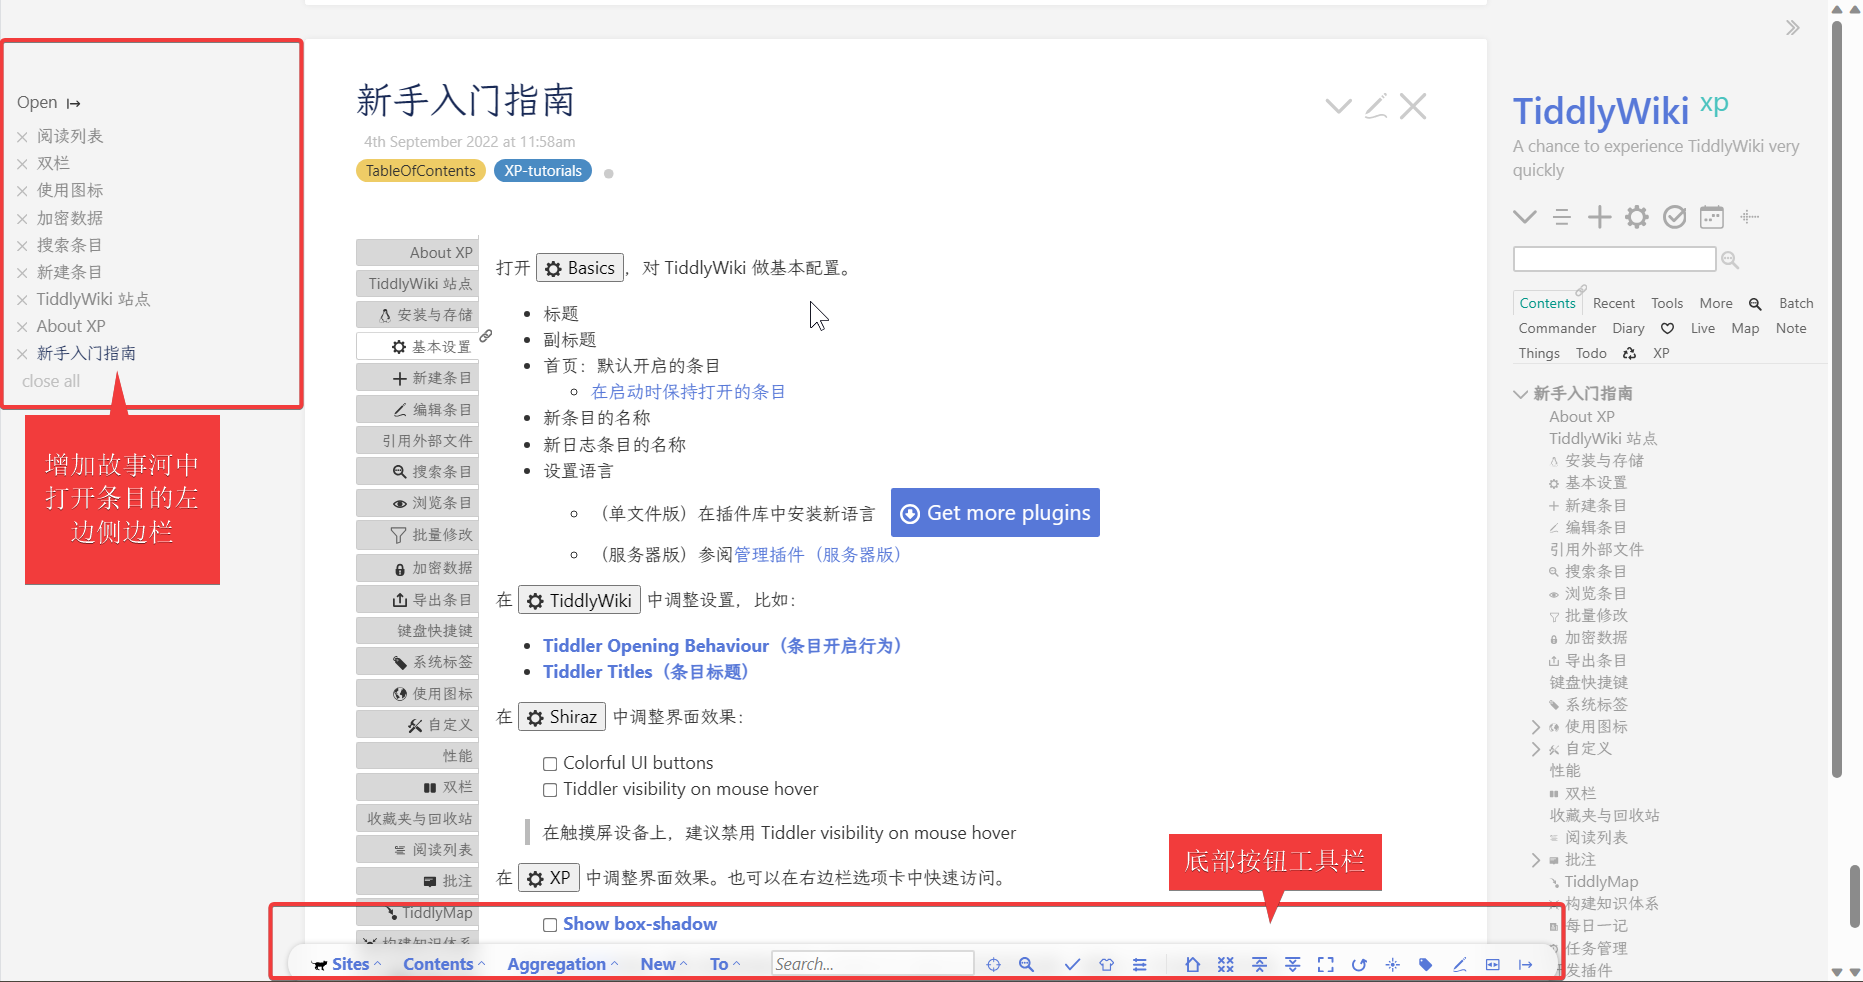
Task: Open Aggregation dropdown in bottom toolbar
Action: [563, 964]
